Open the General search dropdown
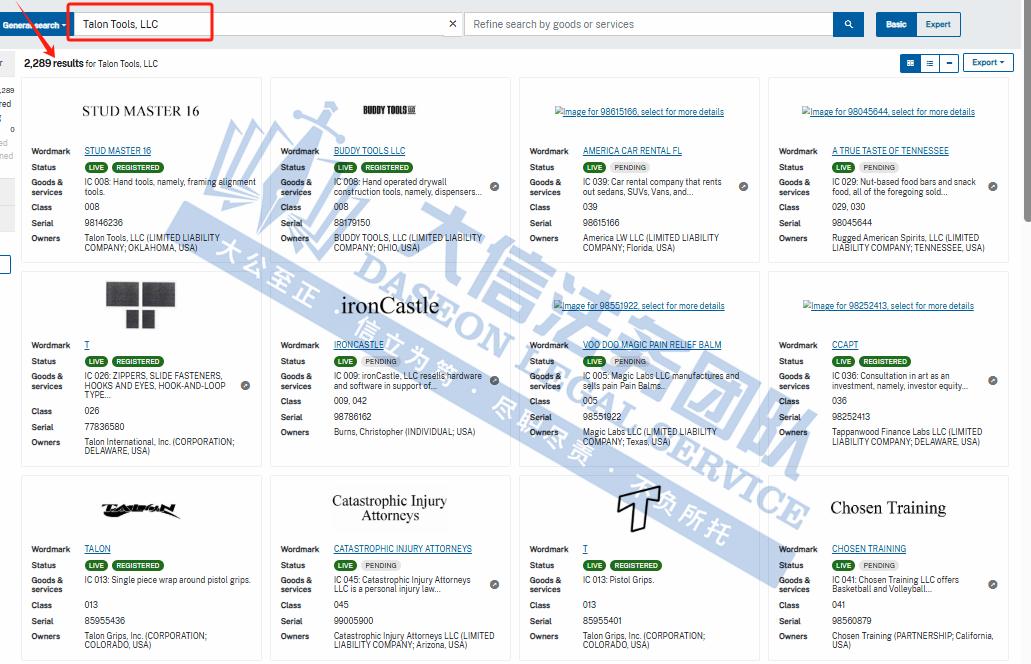This screenshot has width=1031, height=664. pyautogui.click(x=34, y=24)
